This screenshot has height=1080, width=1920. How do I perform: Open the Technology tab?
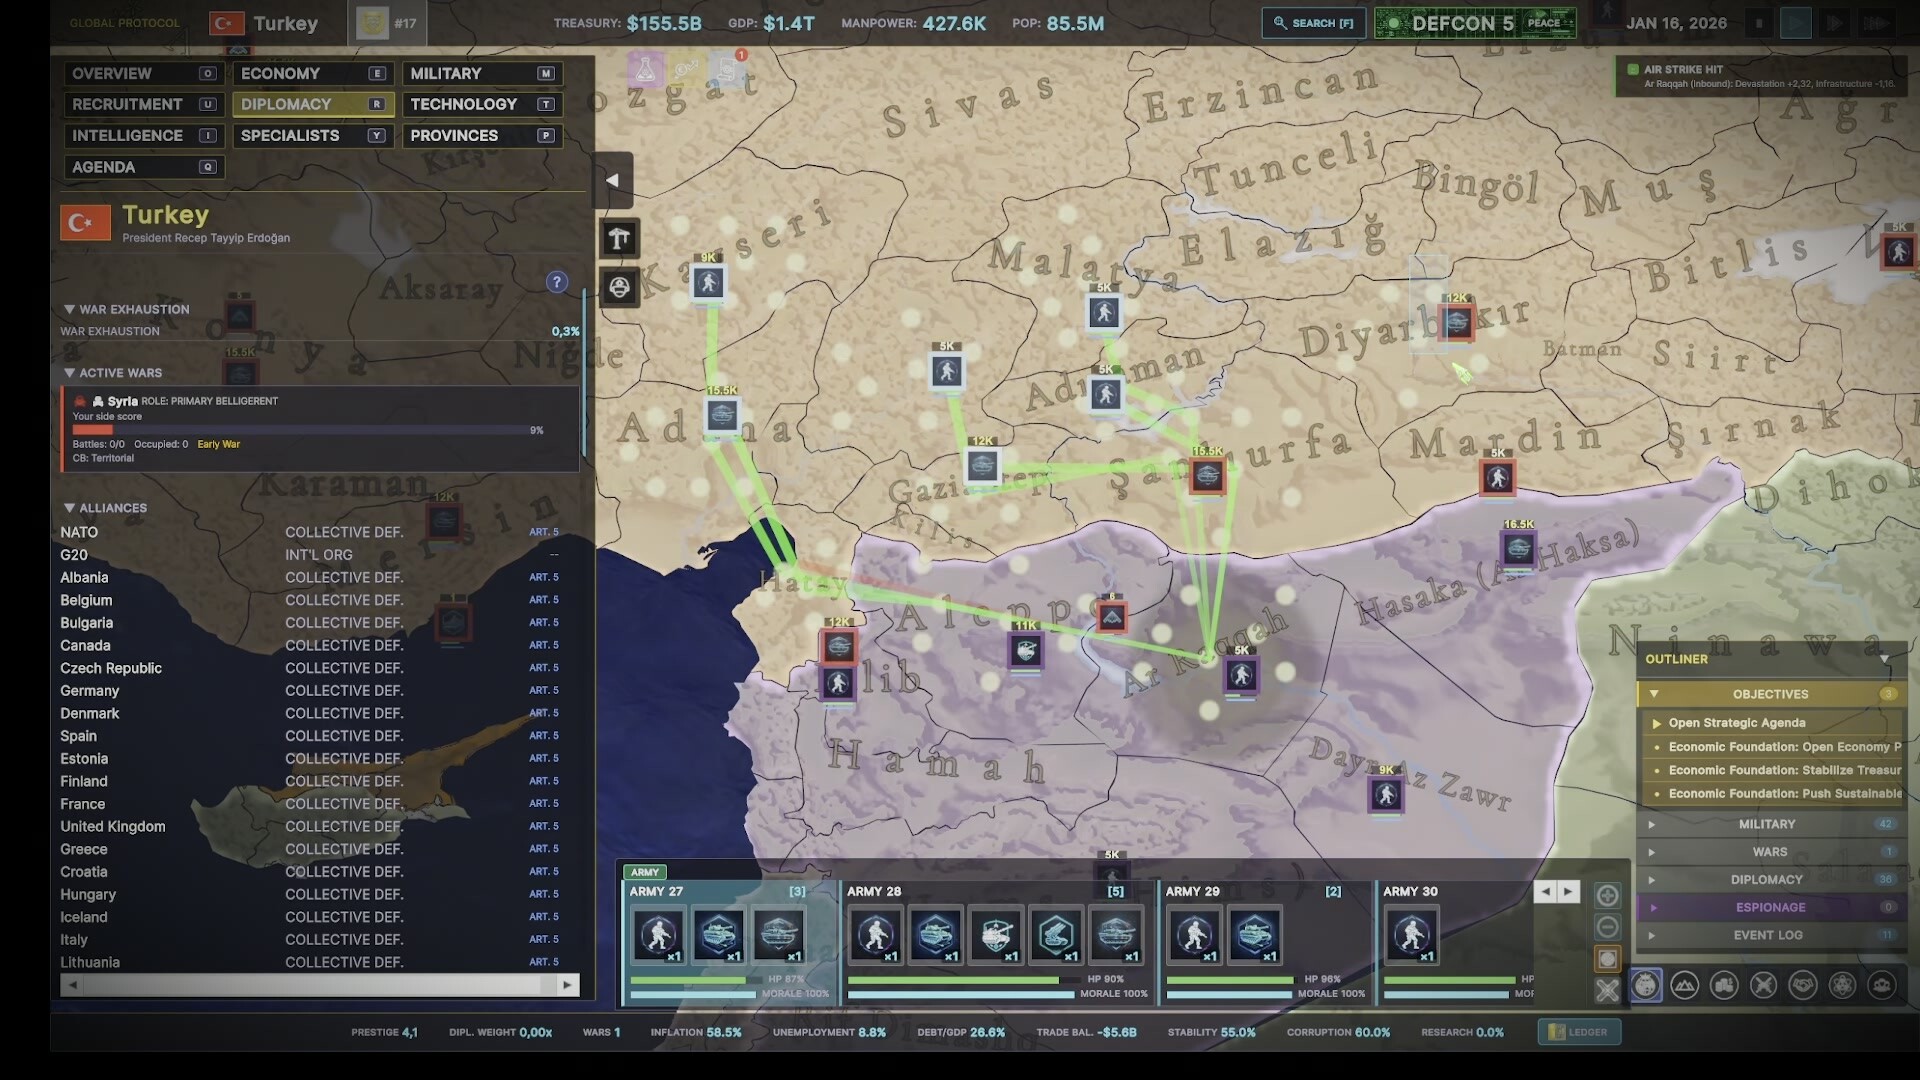tap(482, 104)
